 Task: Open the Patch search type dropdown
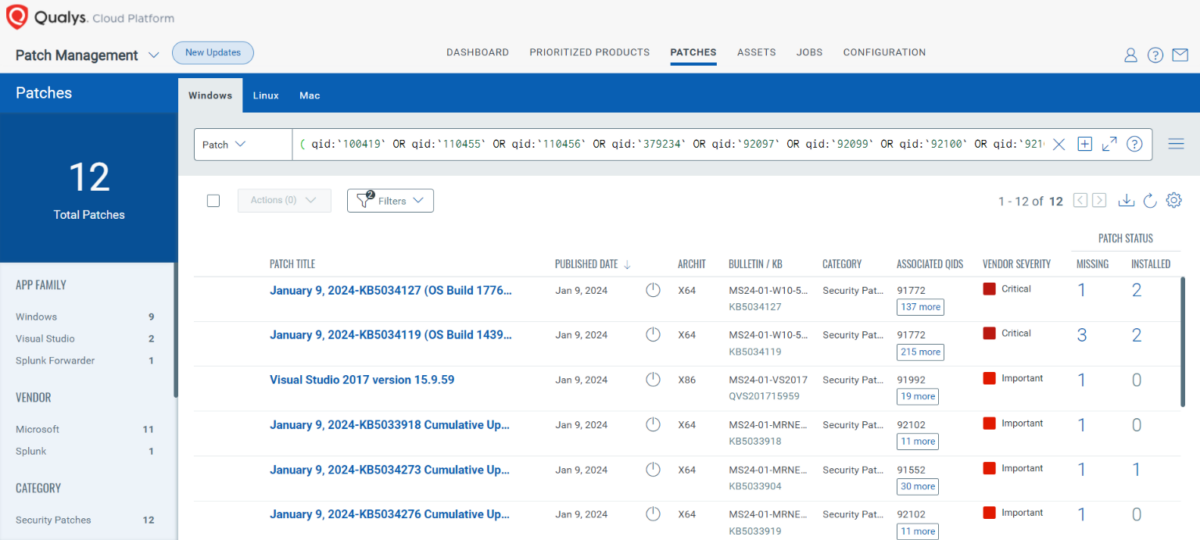tap(242, 144)
